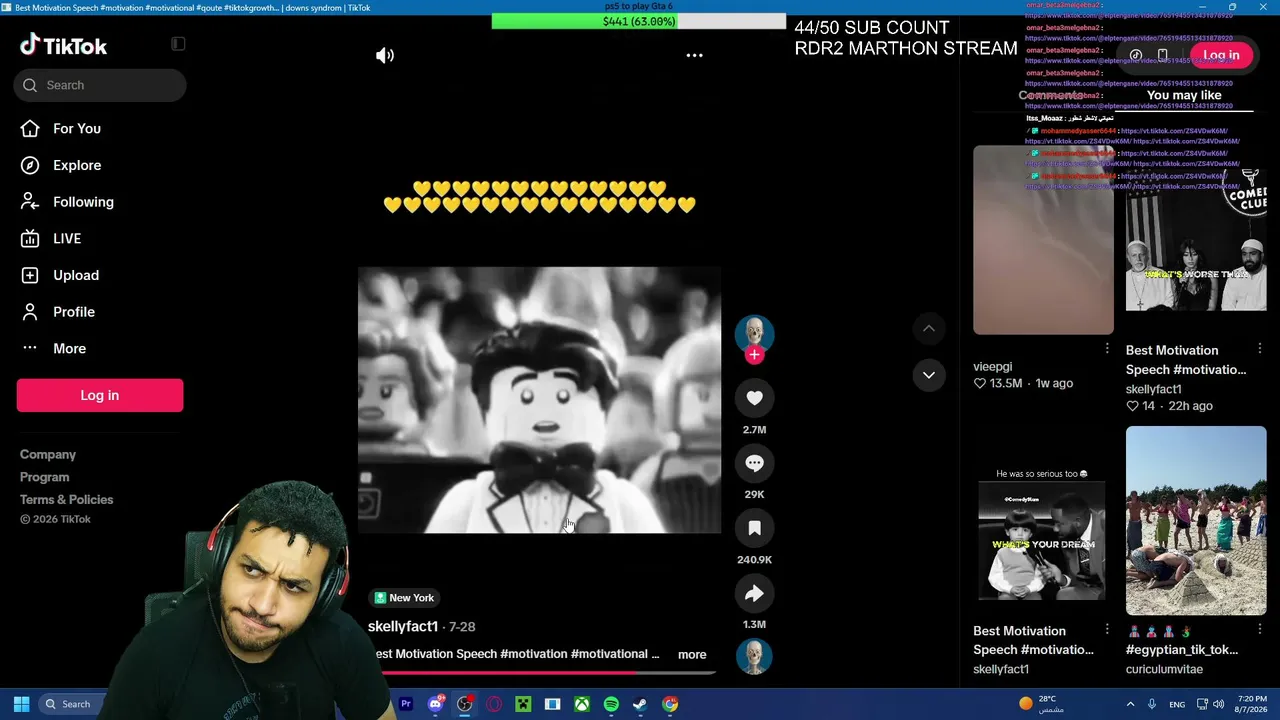Open the skellyfact1 username link

coord(403,627)
